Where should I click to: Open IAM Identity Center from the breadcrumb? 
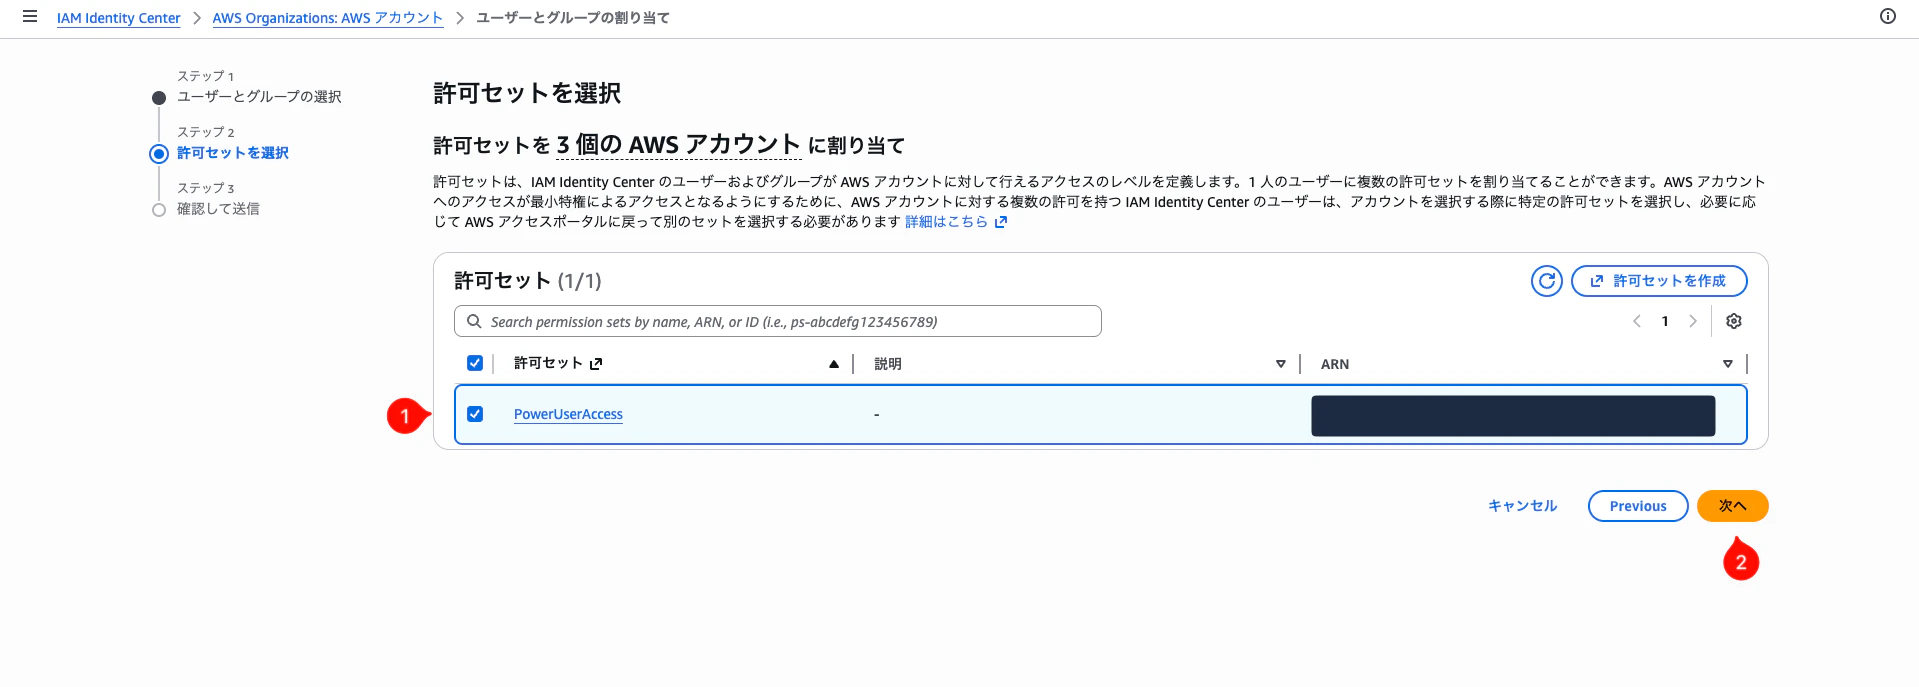(118, 17)
